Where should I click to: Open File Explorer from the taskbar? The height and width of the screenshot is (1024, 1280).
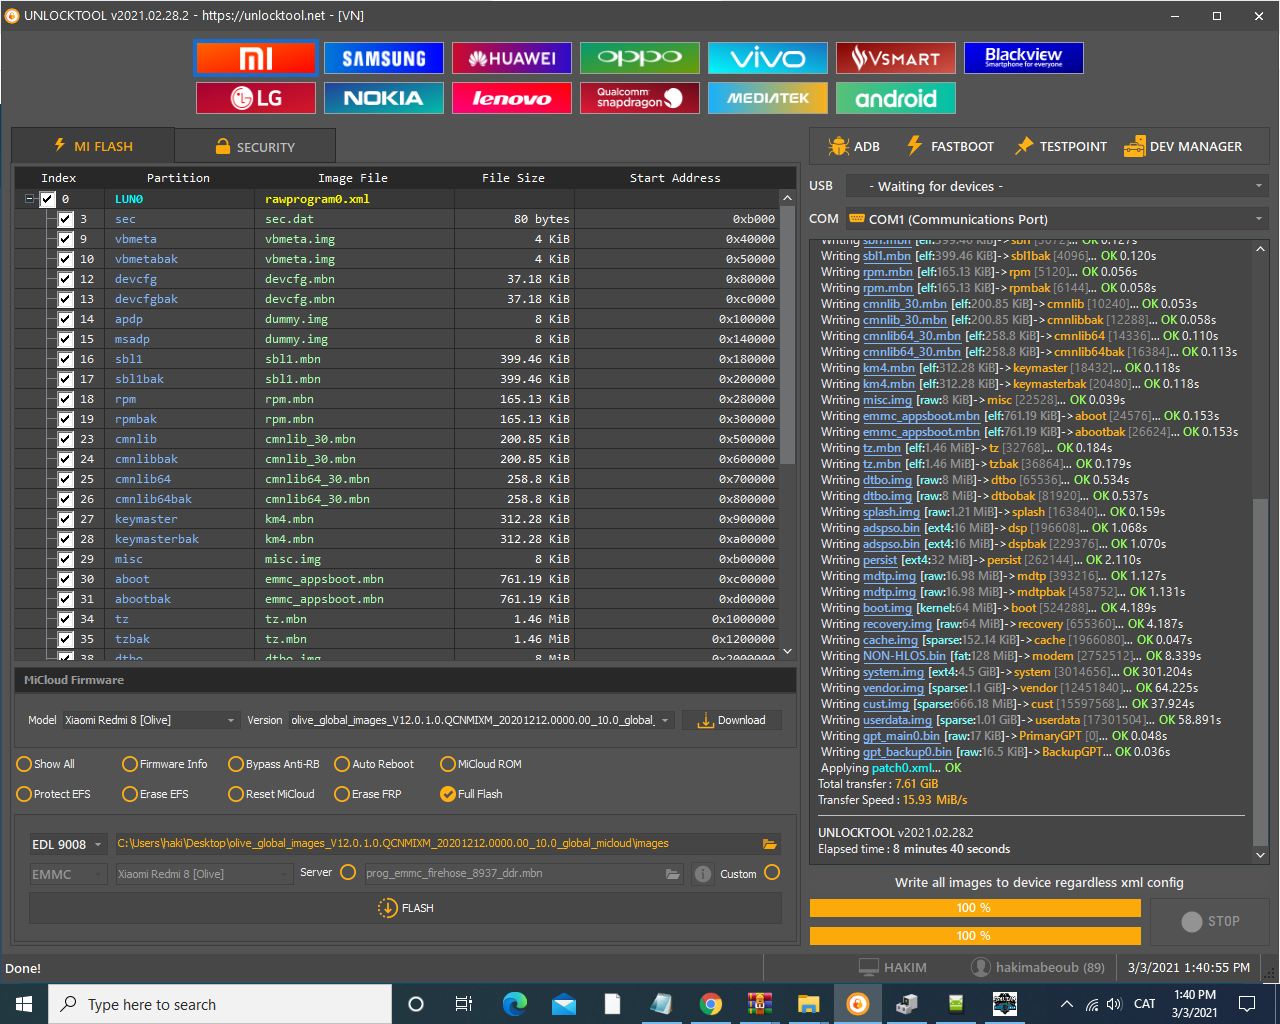809,1004
